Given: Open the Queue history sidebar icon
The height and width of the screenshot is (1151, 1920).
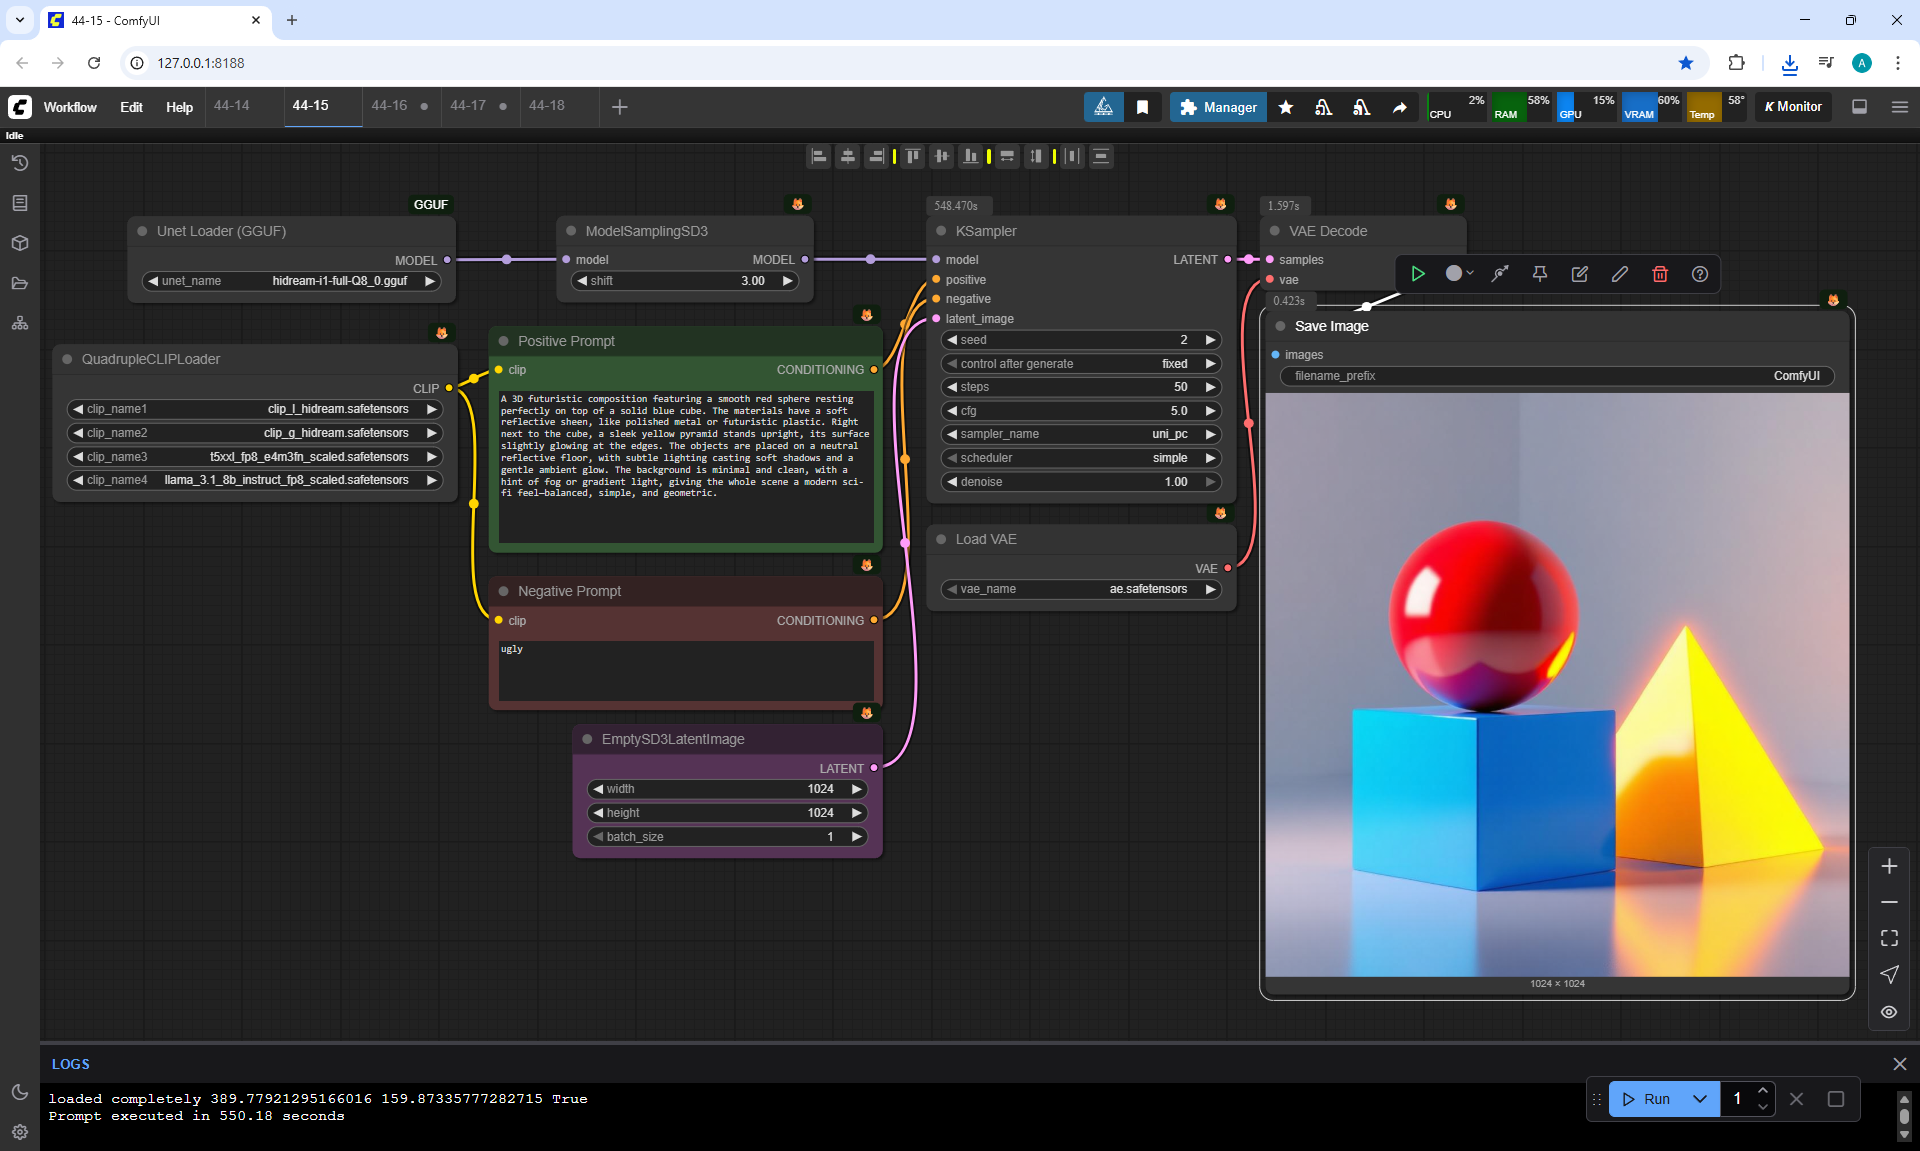Looking at the screenshot, I should click(x=20, y=163).
